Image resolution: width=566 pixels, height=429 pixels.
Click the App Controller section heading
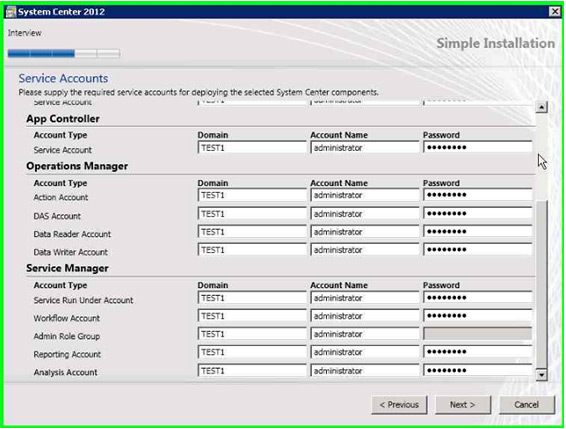63,119
